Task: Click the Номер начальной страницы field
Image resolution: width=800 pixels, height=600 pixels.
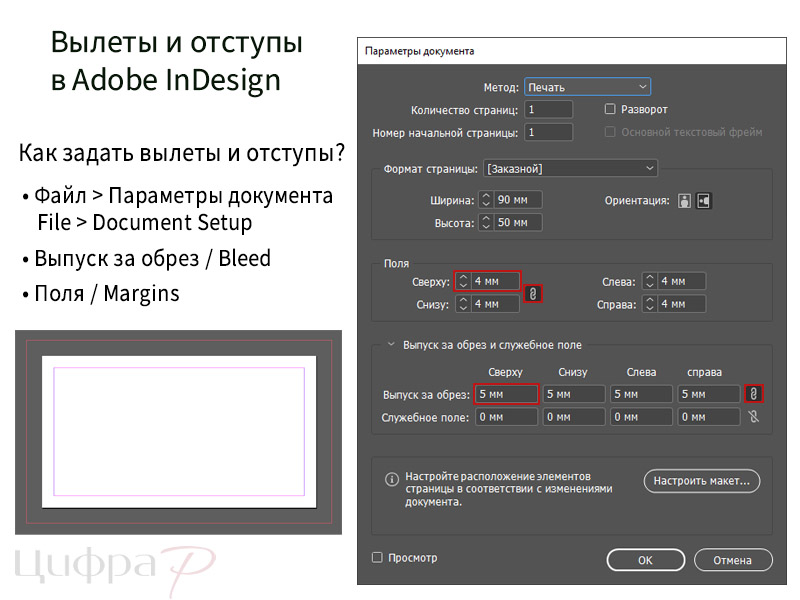Action: (548, 133)
